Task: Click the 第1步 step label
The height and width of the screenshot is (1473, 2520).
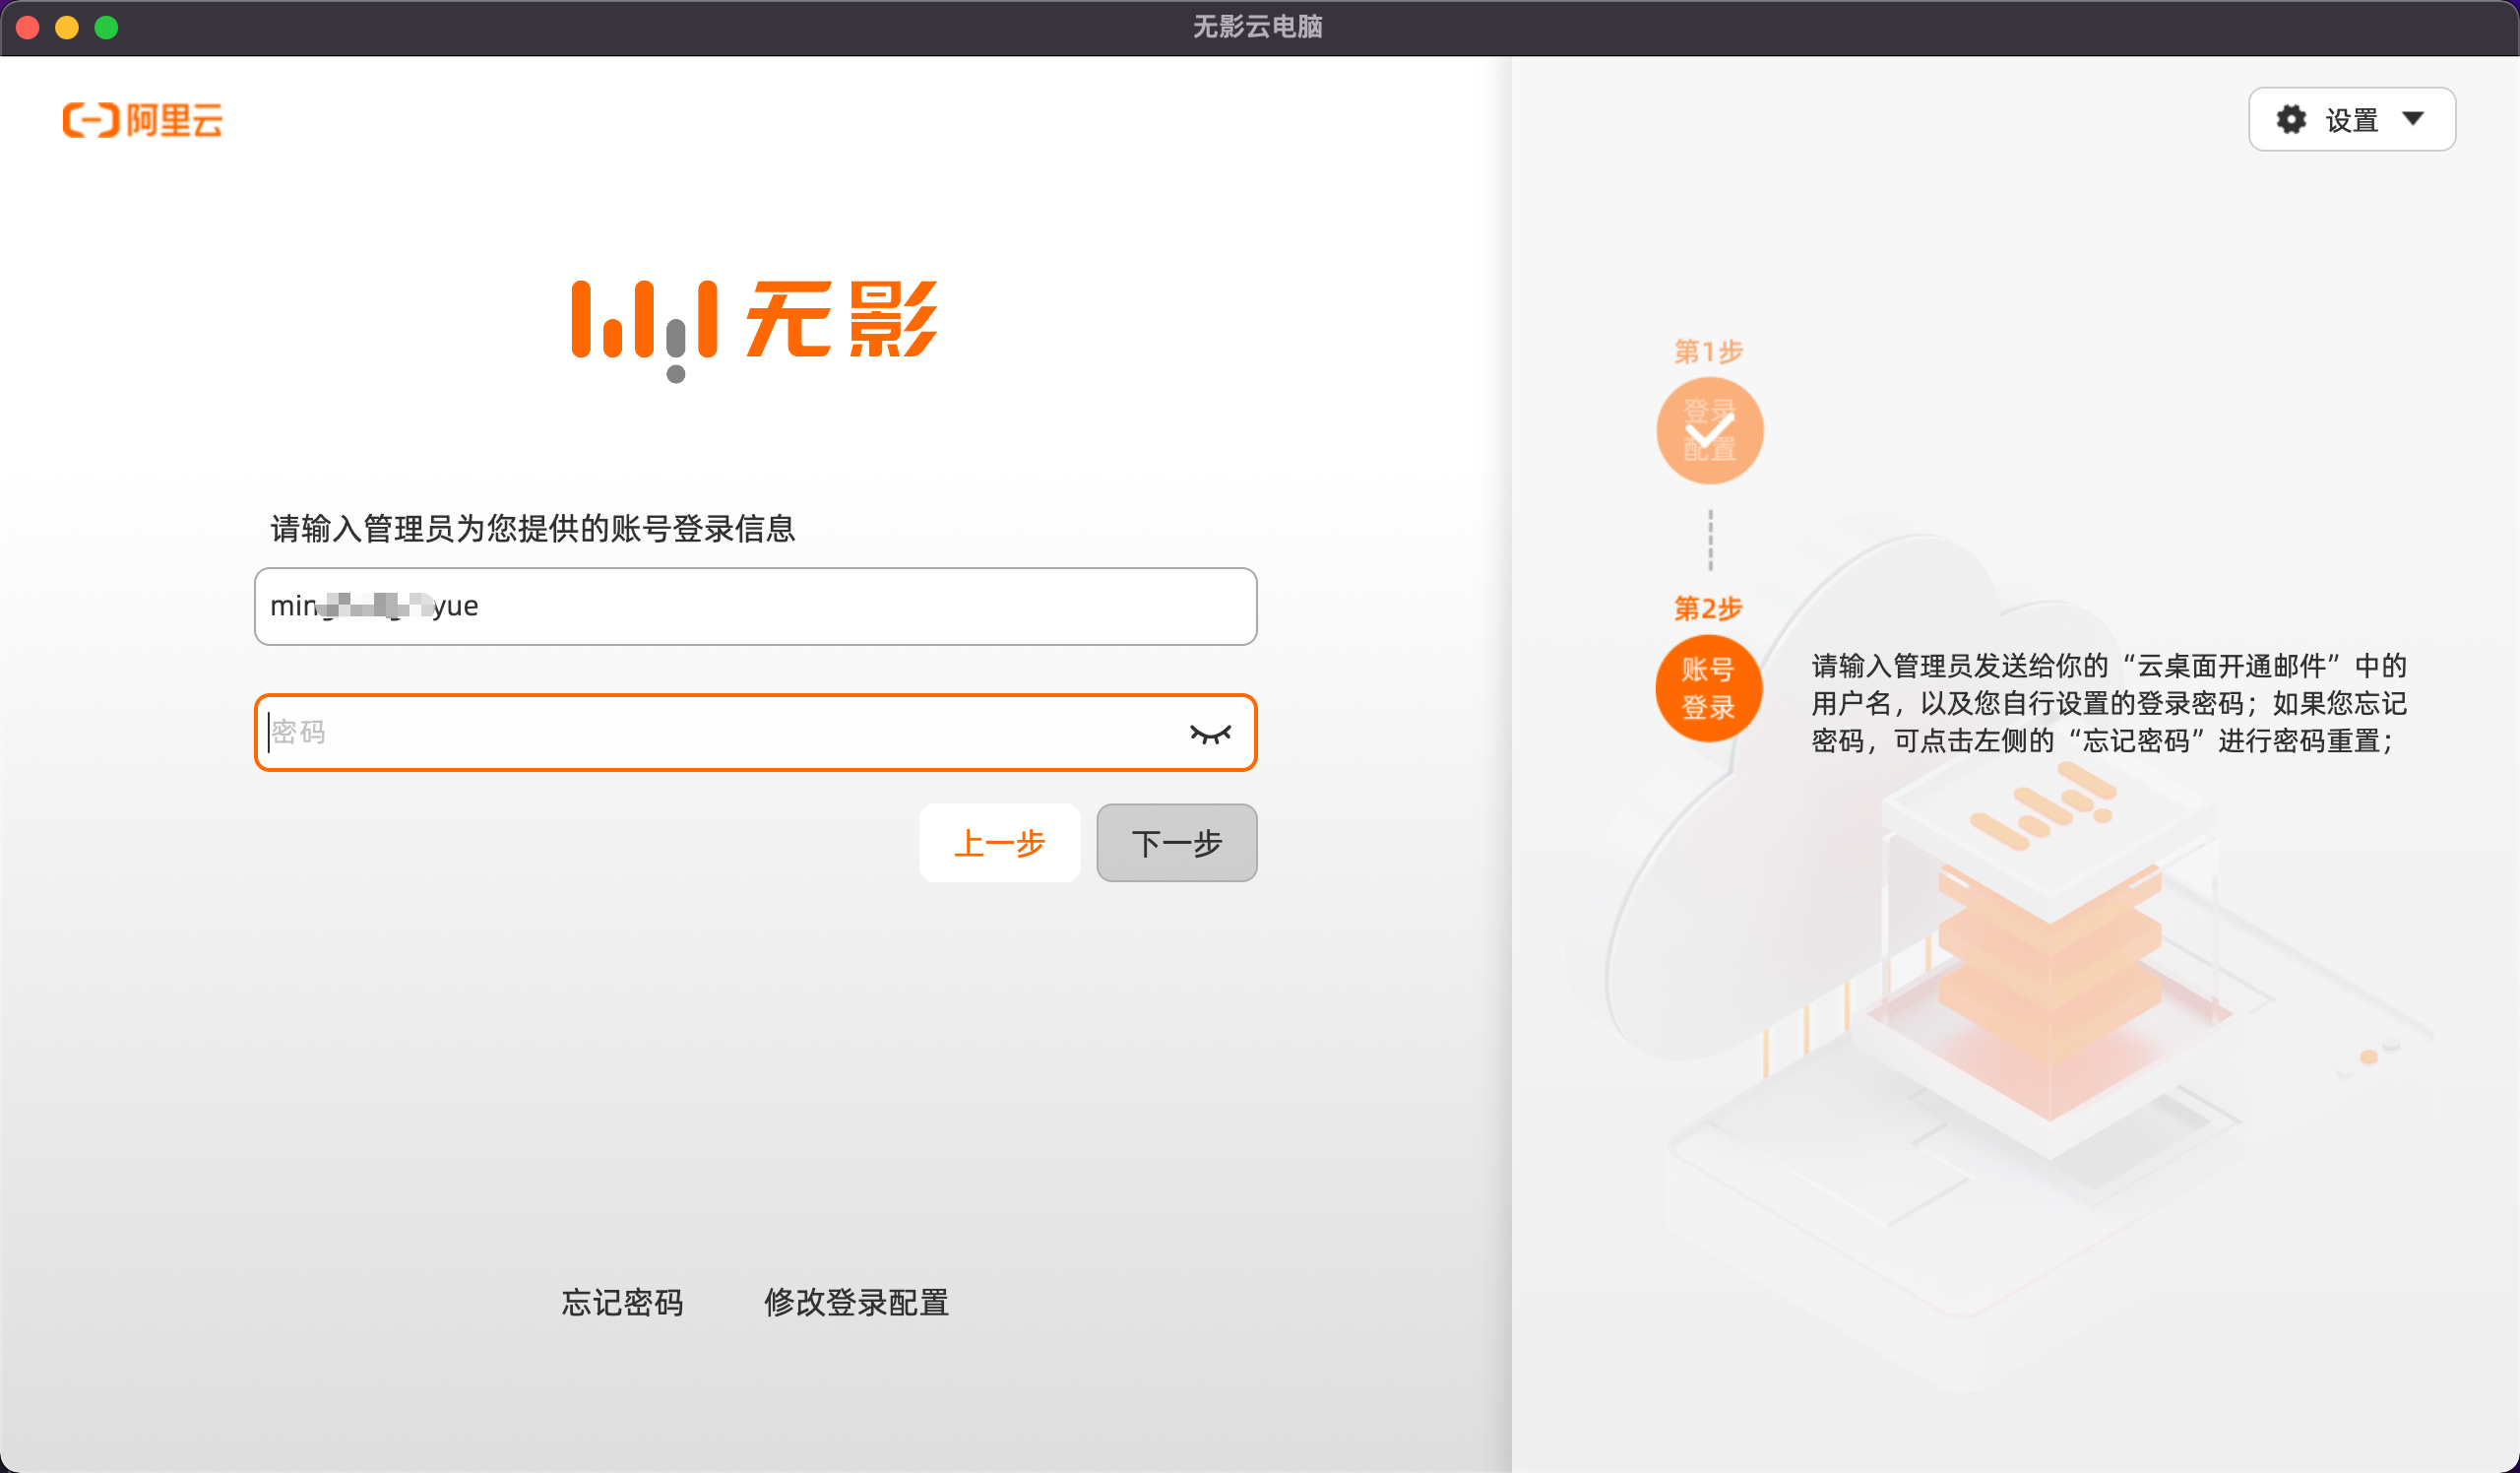Action: coord(1709,351)
